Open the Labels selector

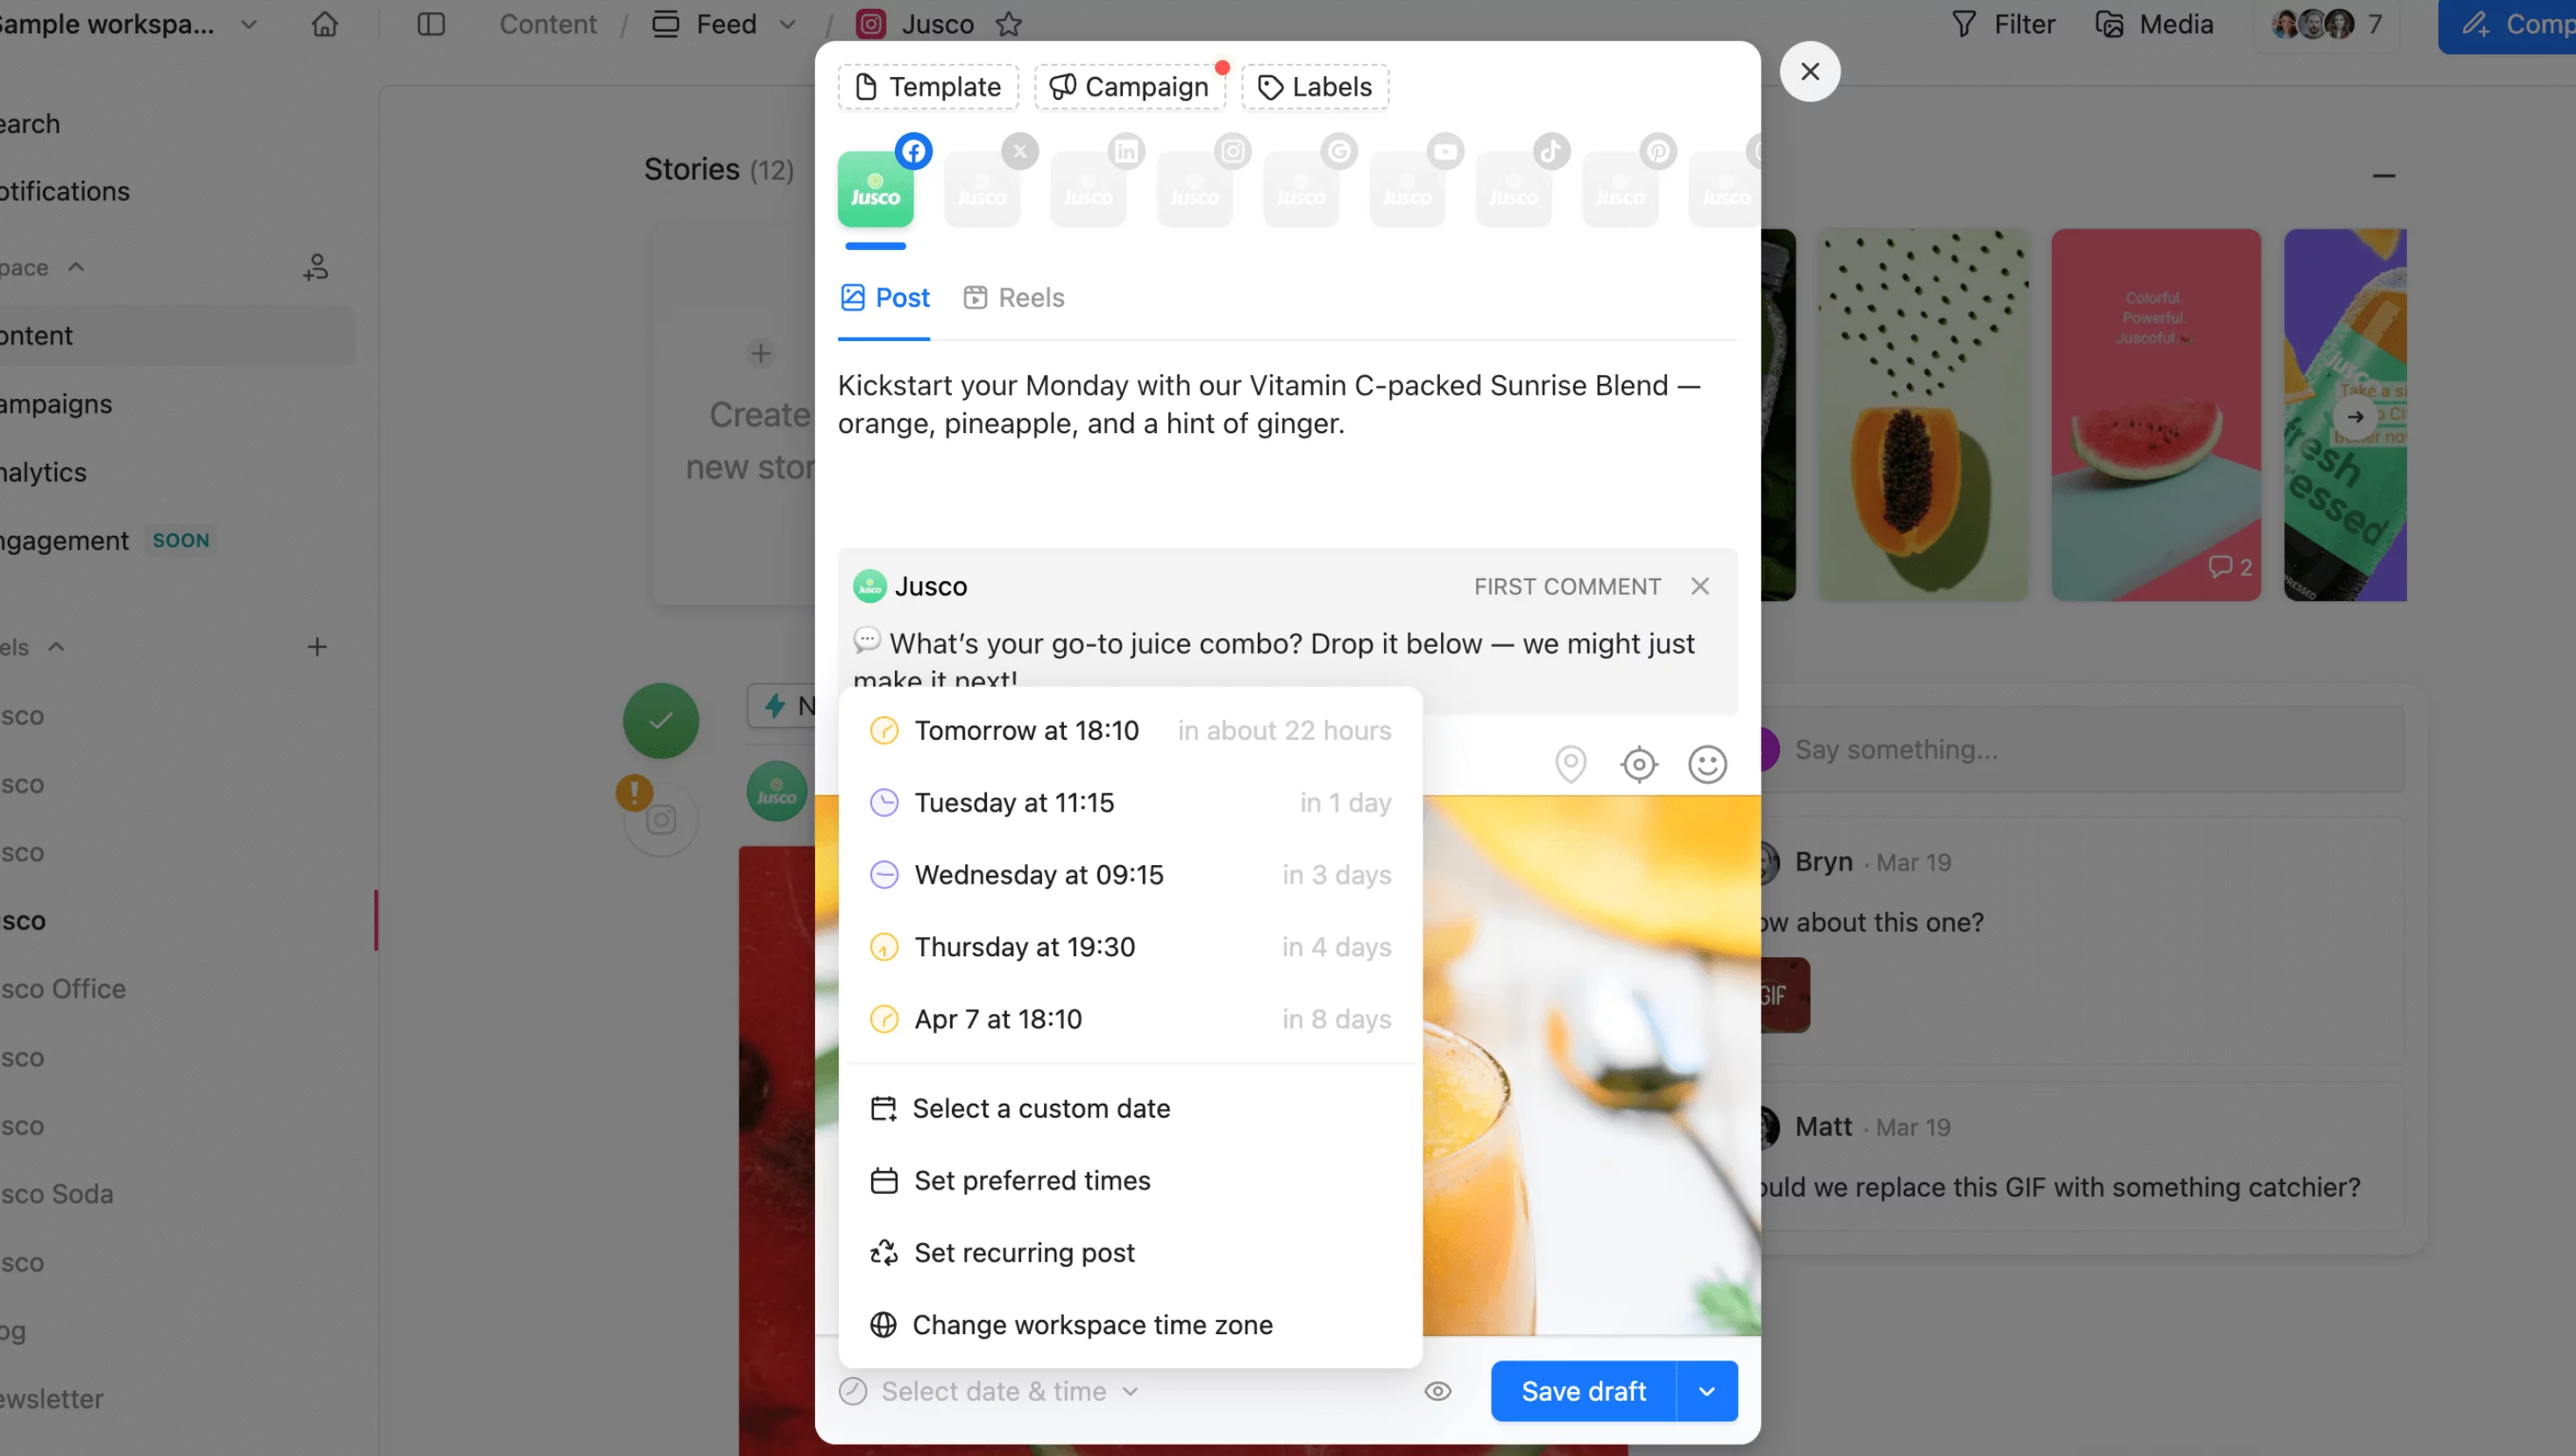pos(1315,87)
